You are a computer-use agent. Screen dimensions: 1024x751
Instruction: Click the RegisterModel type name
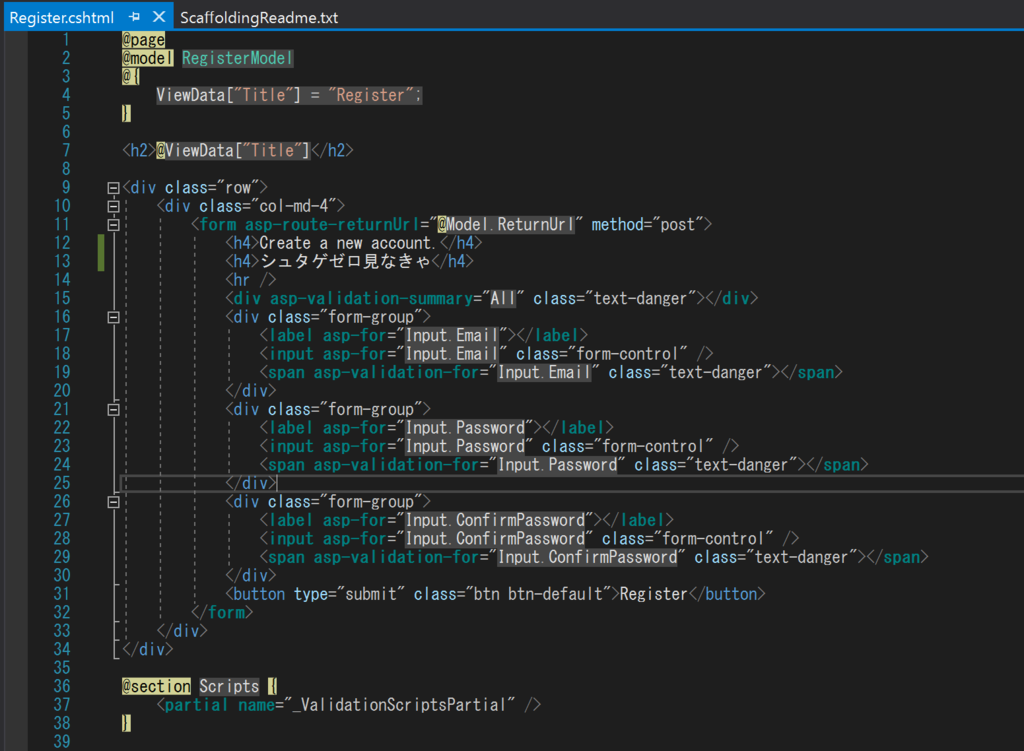click(237, 58)
